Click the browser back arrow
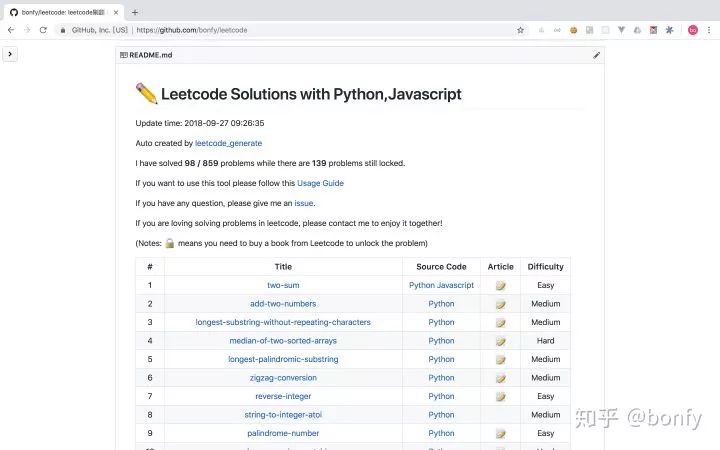The width and height of the screenshot is (720, 450). coord(11,30)
